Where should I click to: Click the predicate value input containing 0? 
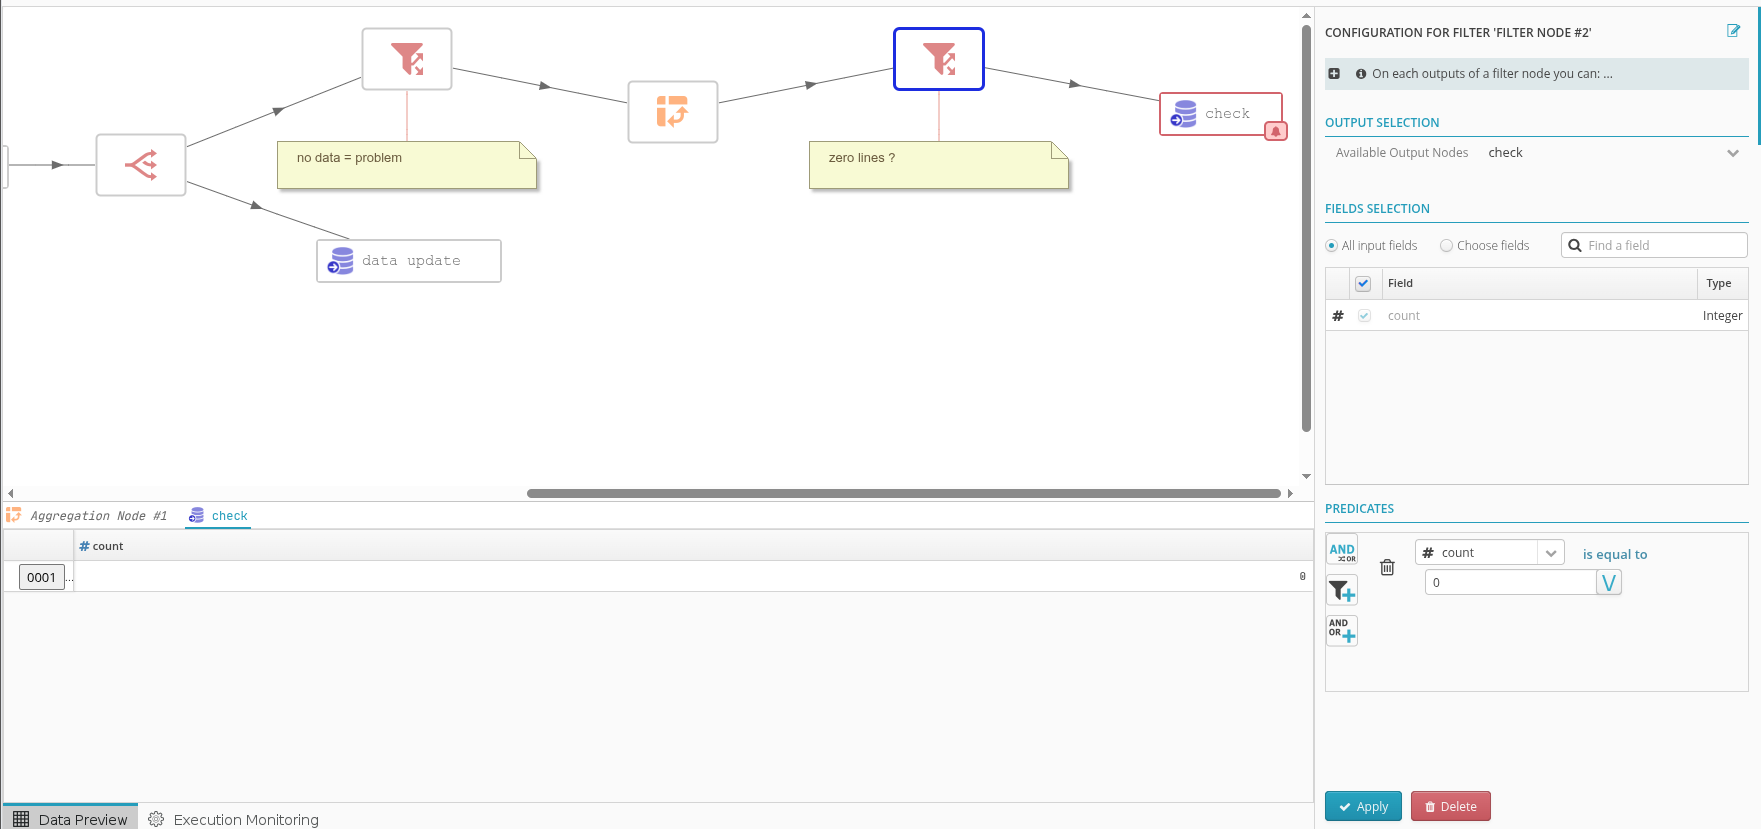[x=1510, y=583]
